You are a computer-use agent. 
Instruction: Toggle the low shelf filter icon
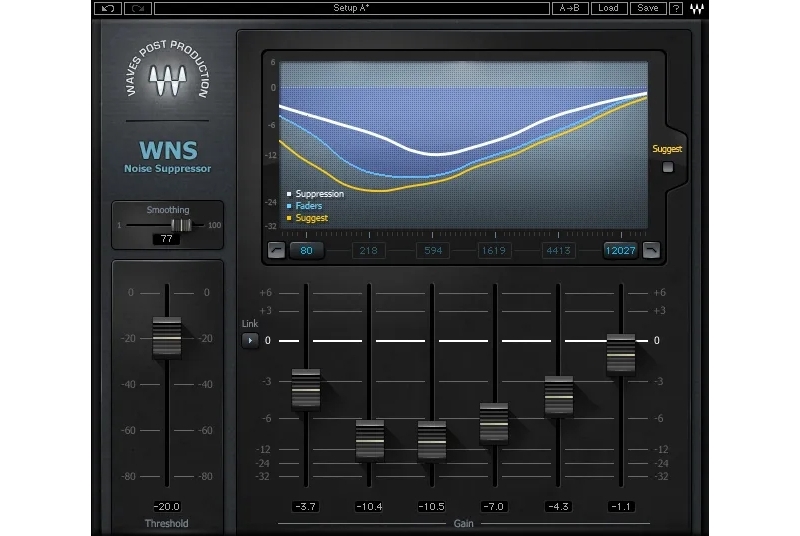click(x=277, y=250)
